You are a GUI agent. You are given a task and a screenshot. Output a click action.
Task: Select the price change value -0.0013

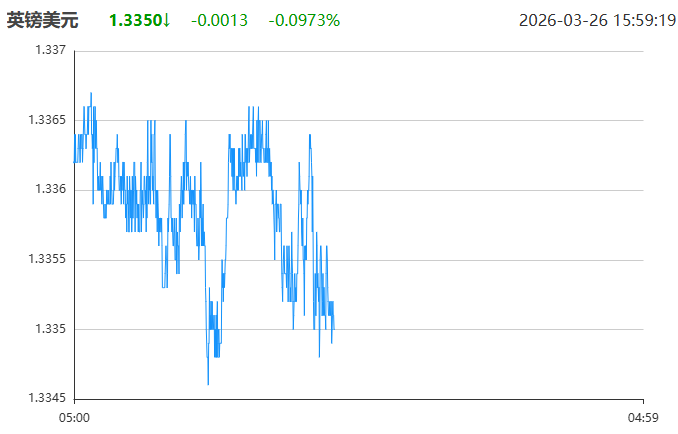220,20
